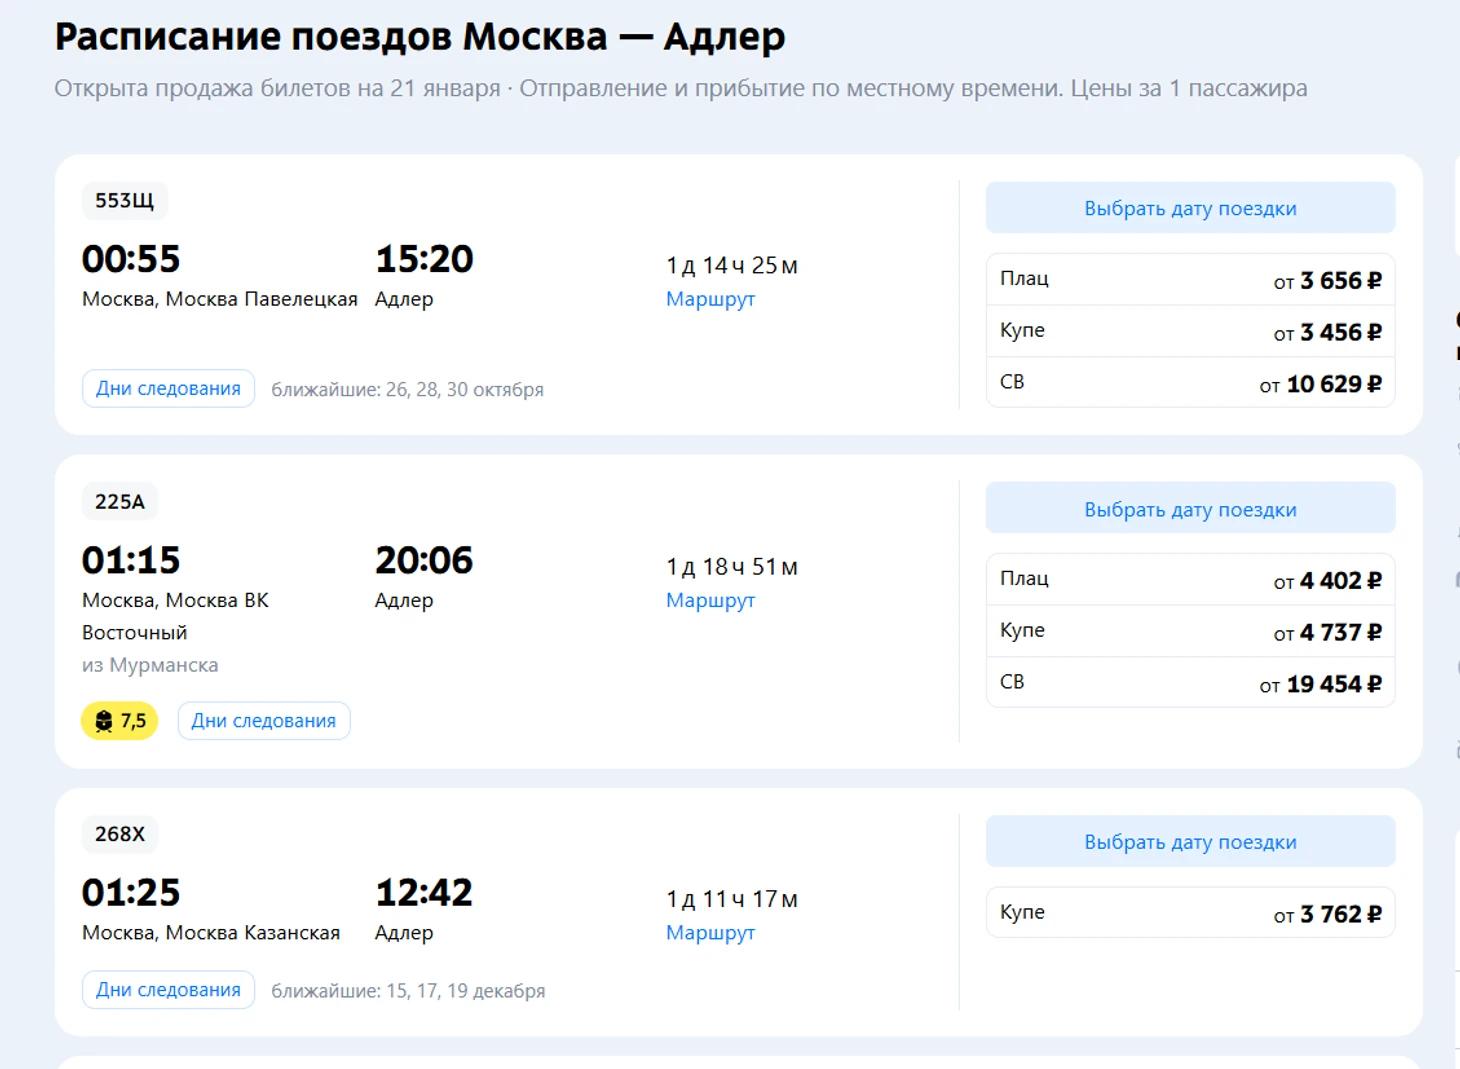Image resolution: width=1460 pixels, height=1069 pixels.
Task: Select СВ fare from 10 629 ₽
Action: 1190,383
